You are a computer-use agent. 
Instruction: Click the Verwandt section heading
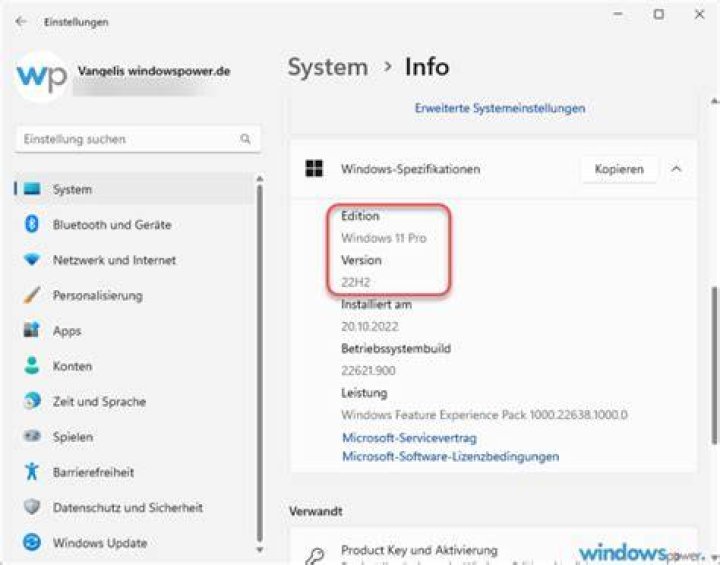tap(316, 511)
